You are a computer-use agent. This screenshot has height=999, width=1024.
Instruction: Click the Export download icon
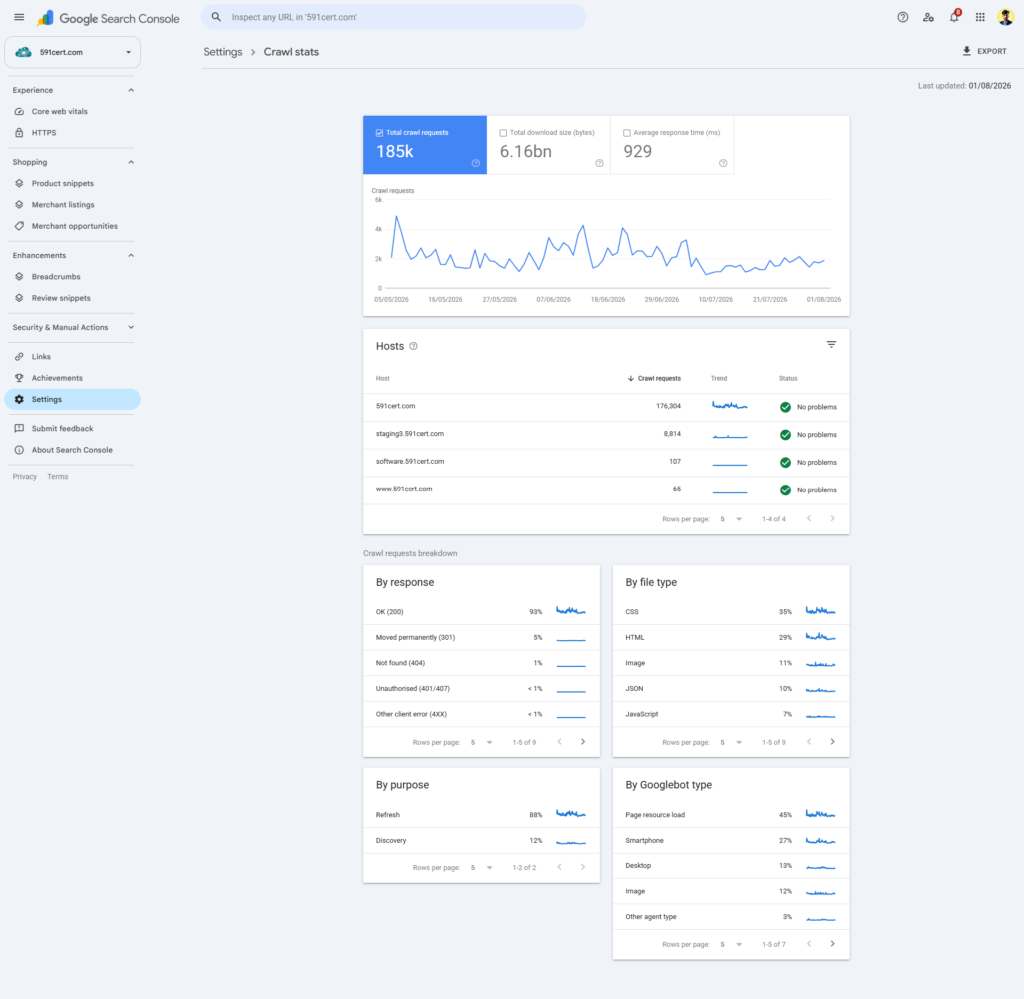(x=967, y=51)
